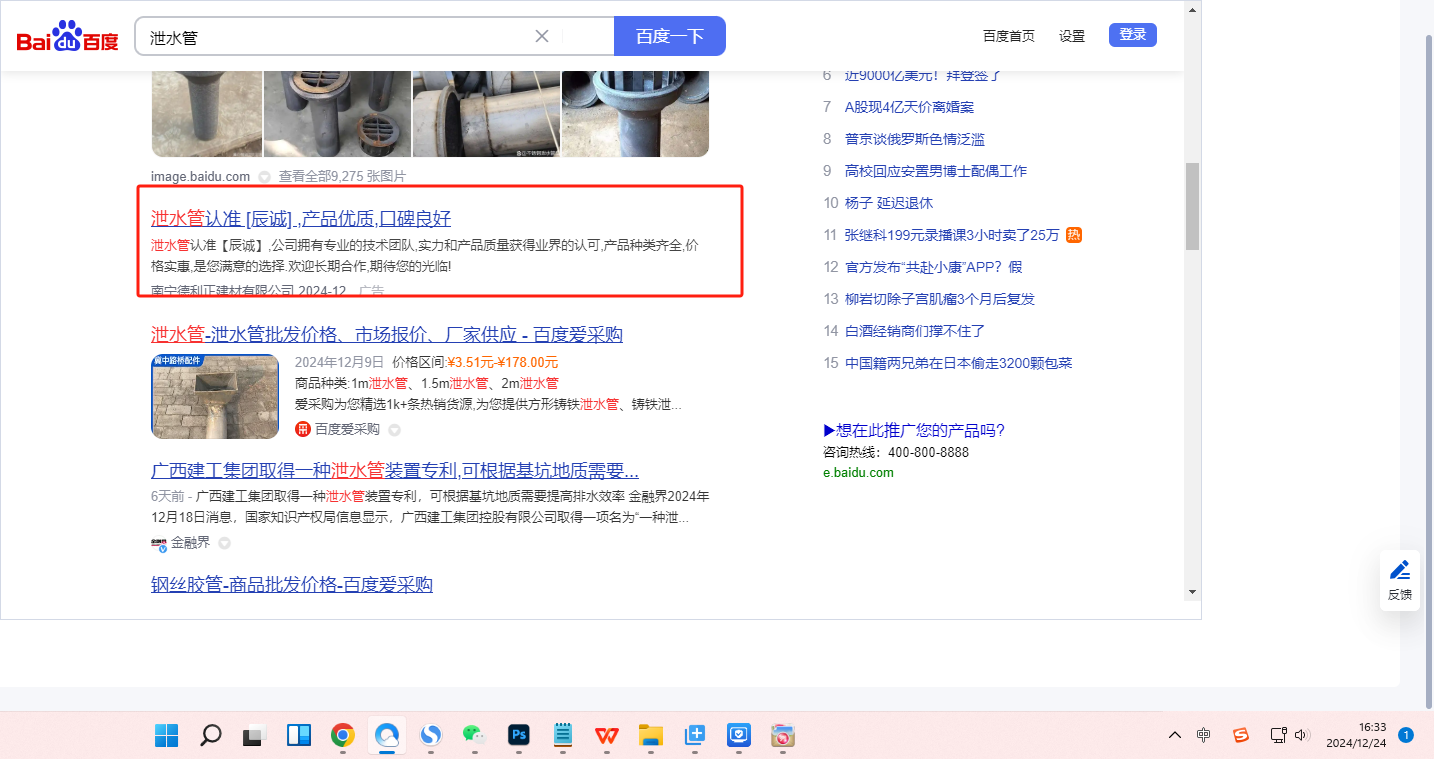
Task: Toggle the 中 Chinese input mode indicator
Action: (x=1204, y=735)
